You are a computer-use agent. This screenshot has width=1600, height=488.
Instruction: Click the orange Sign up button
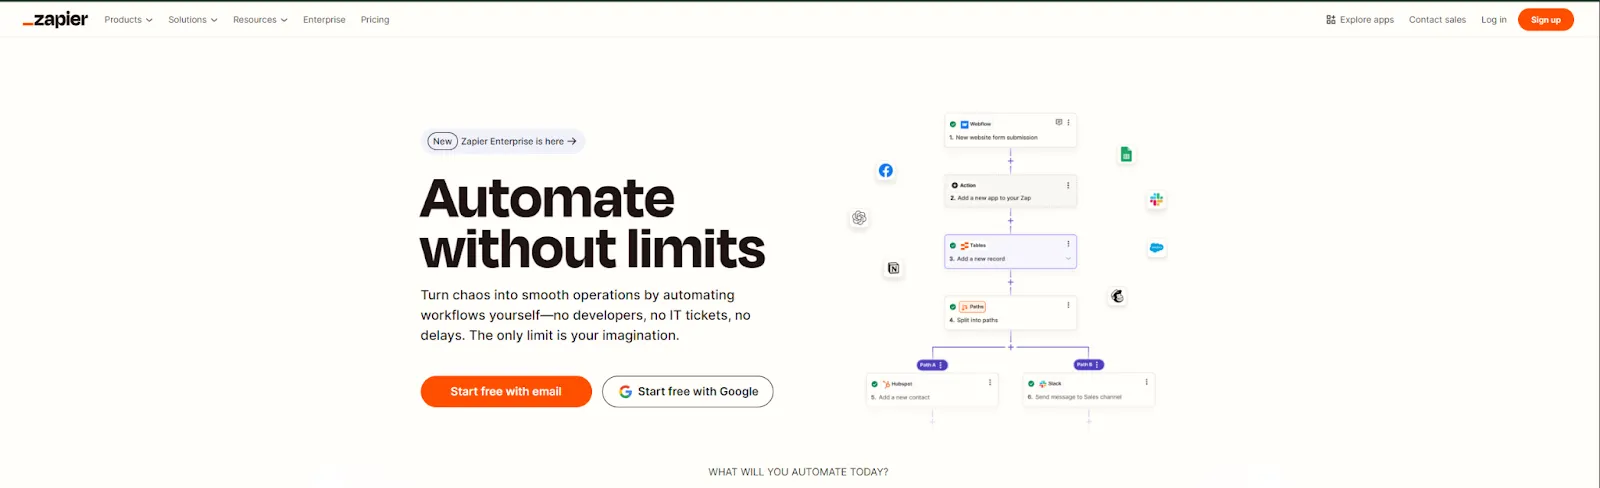click(x=1545, y=20)
